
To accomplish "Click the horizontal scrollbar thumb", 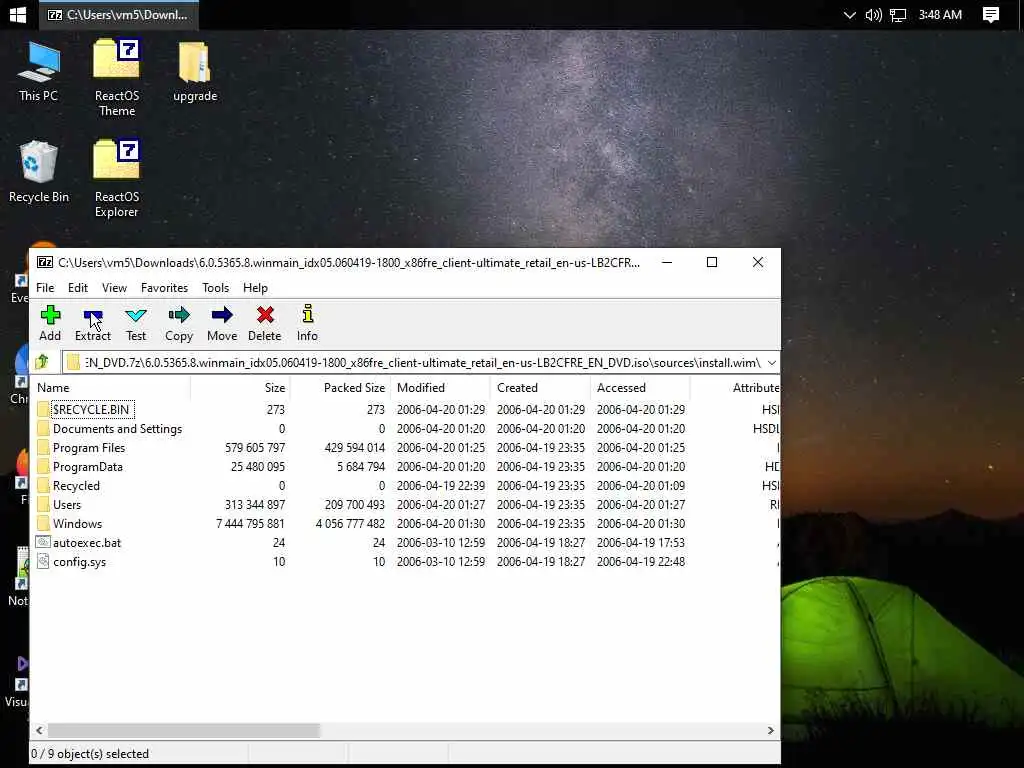I will 184,730.
